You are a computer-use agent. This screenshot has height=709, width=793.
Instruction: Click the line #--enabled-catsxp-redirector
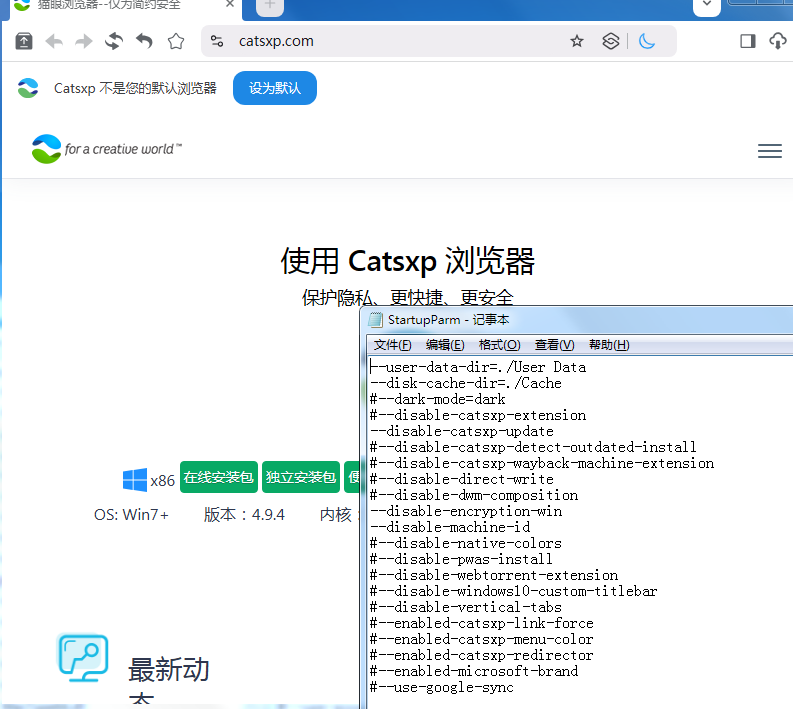click(481, 655)
